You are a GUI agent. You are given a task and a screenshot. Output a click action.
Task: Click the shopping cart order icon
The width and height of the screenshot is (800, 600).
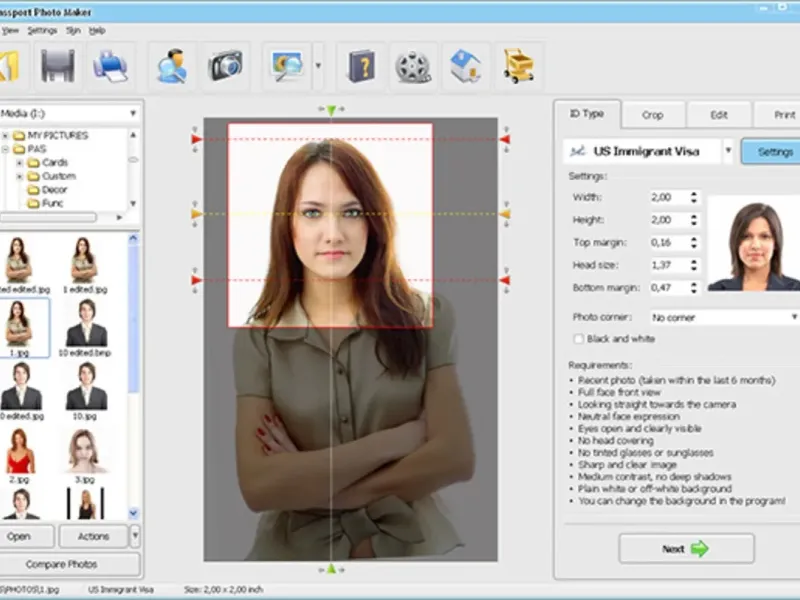pyautogui.click(x=519, y=66)
